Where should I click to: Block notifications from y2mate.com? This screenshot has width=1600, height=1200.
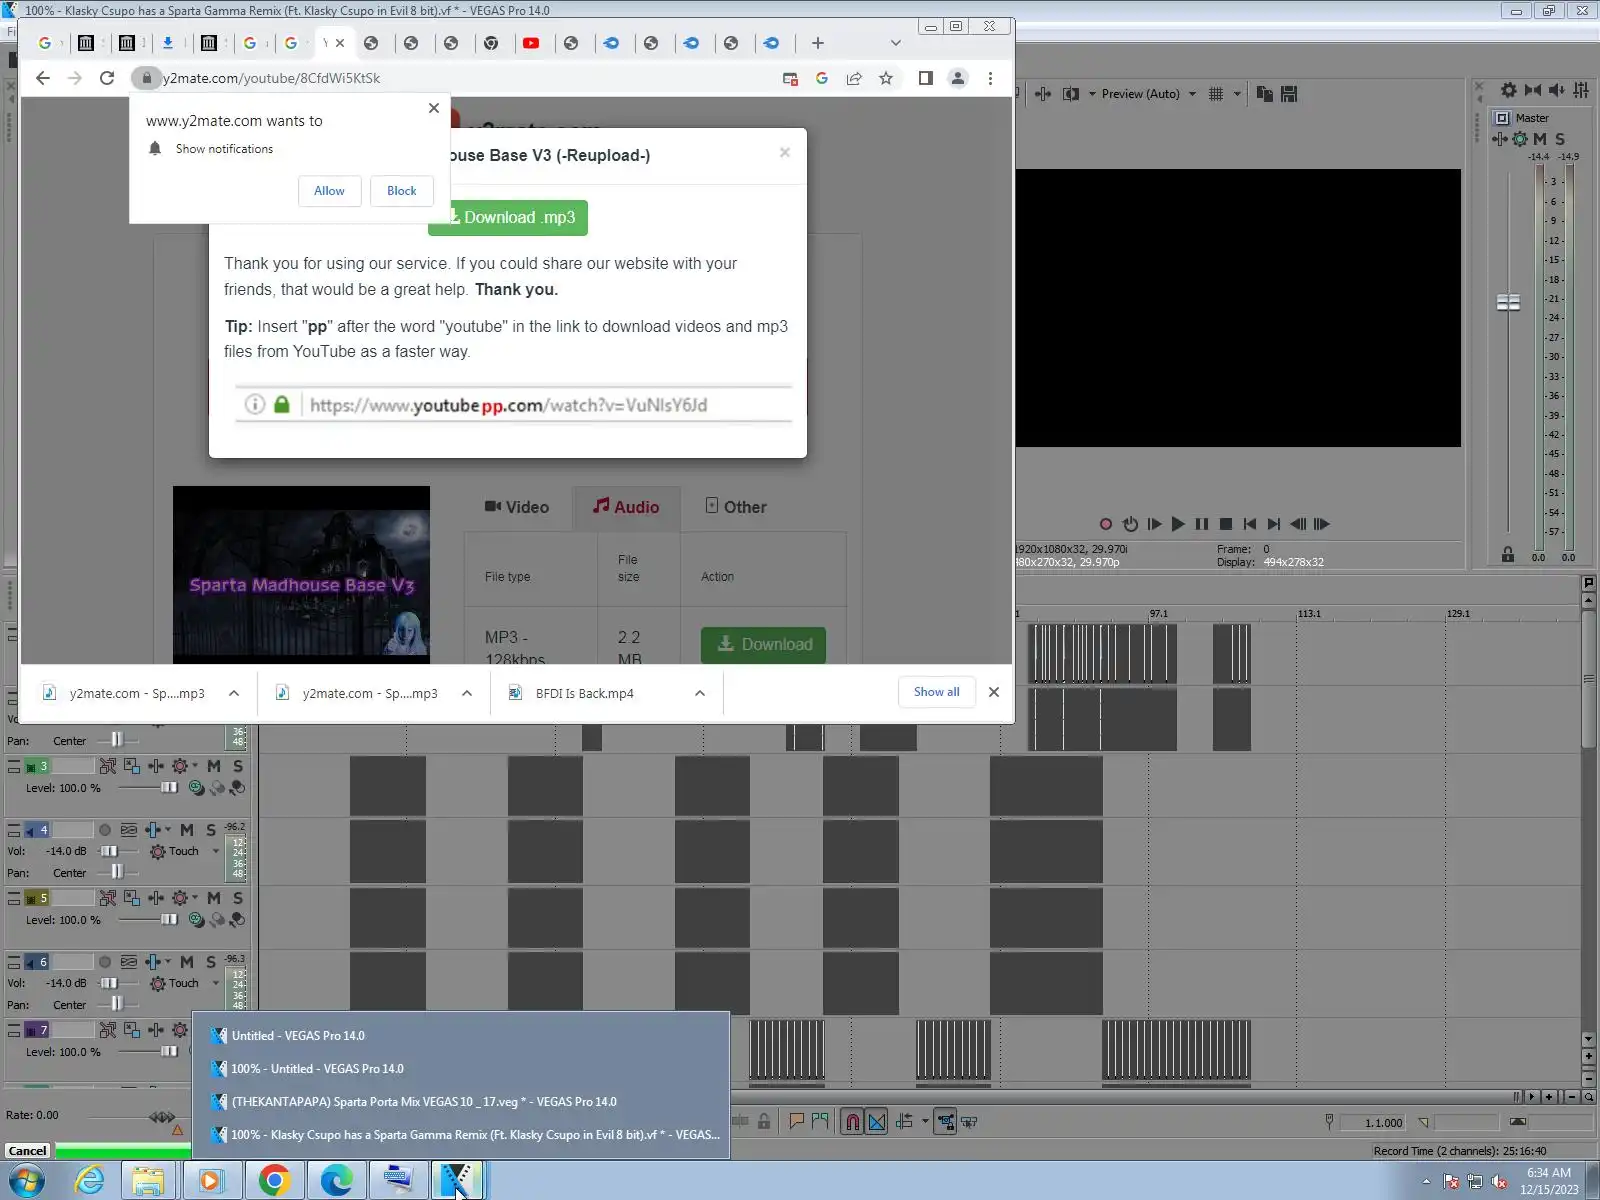(402, 191)
